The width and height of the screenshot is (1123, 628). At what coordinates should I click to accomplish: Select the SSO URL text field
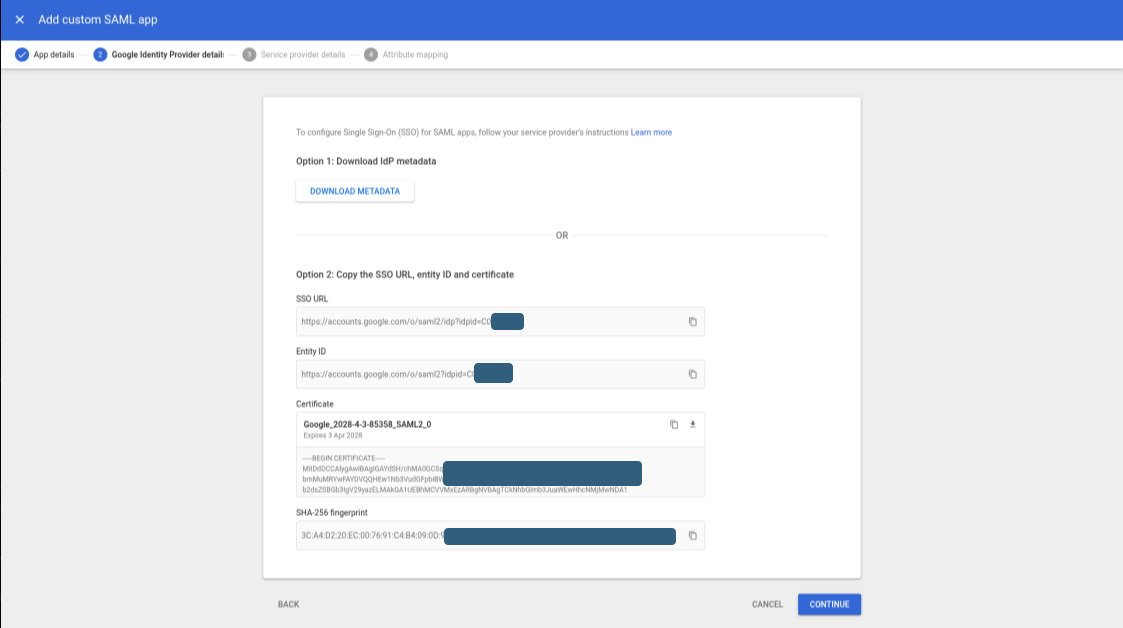480,321
